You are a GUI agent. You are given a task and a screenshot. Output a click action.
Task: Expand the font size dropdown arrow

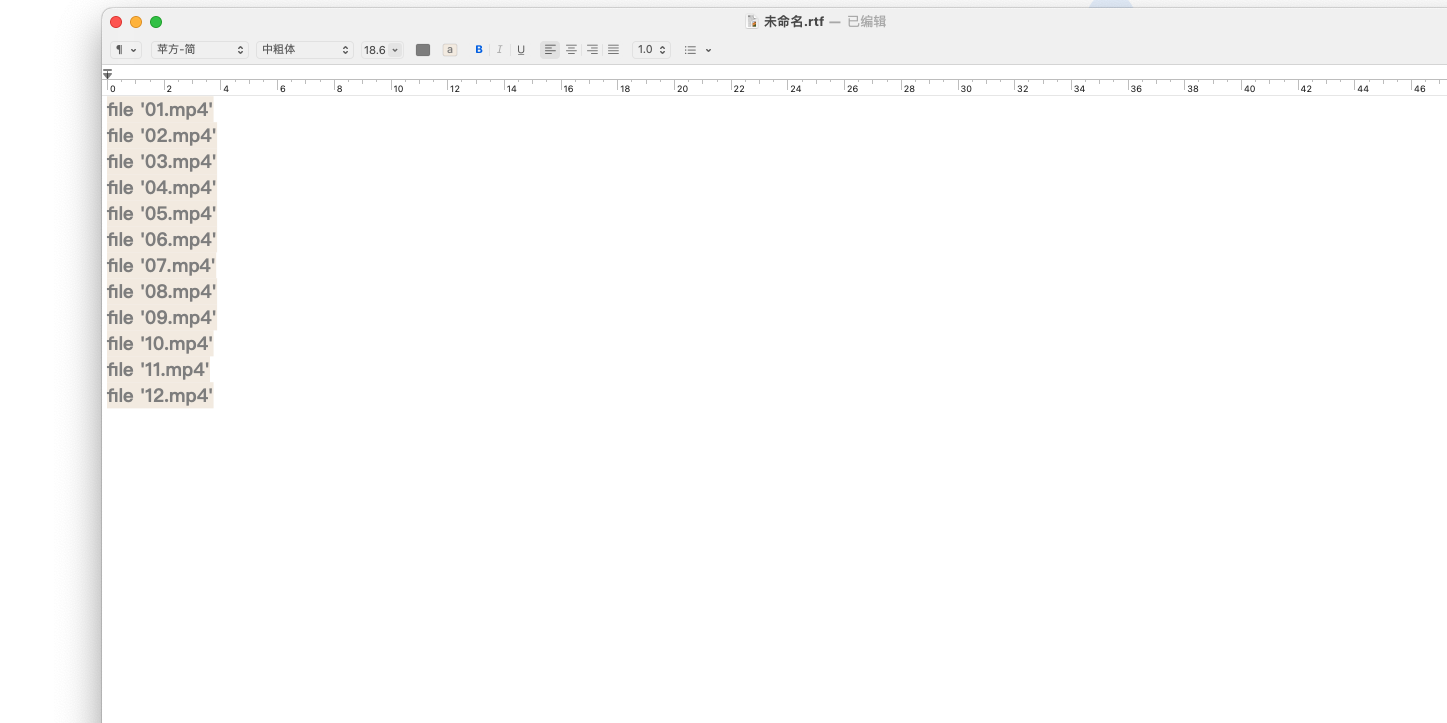tap(395, 50)
